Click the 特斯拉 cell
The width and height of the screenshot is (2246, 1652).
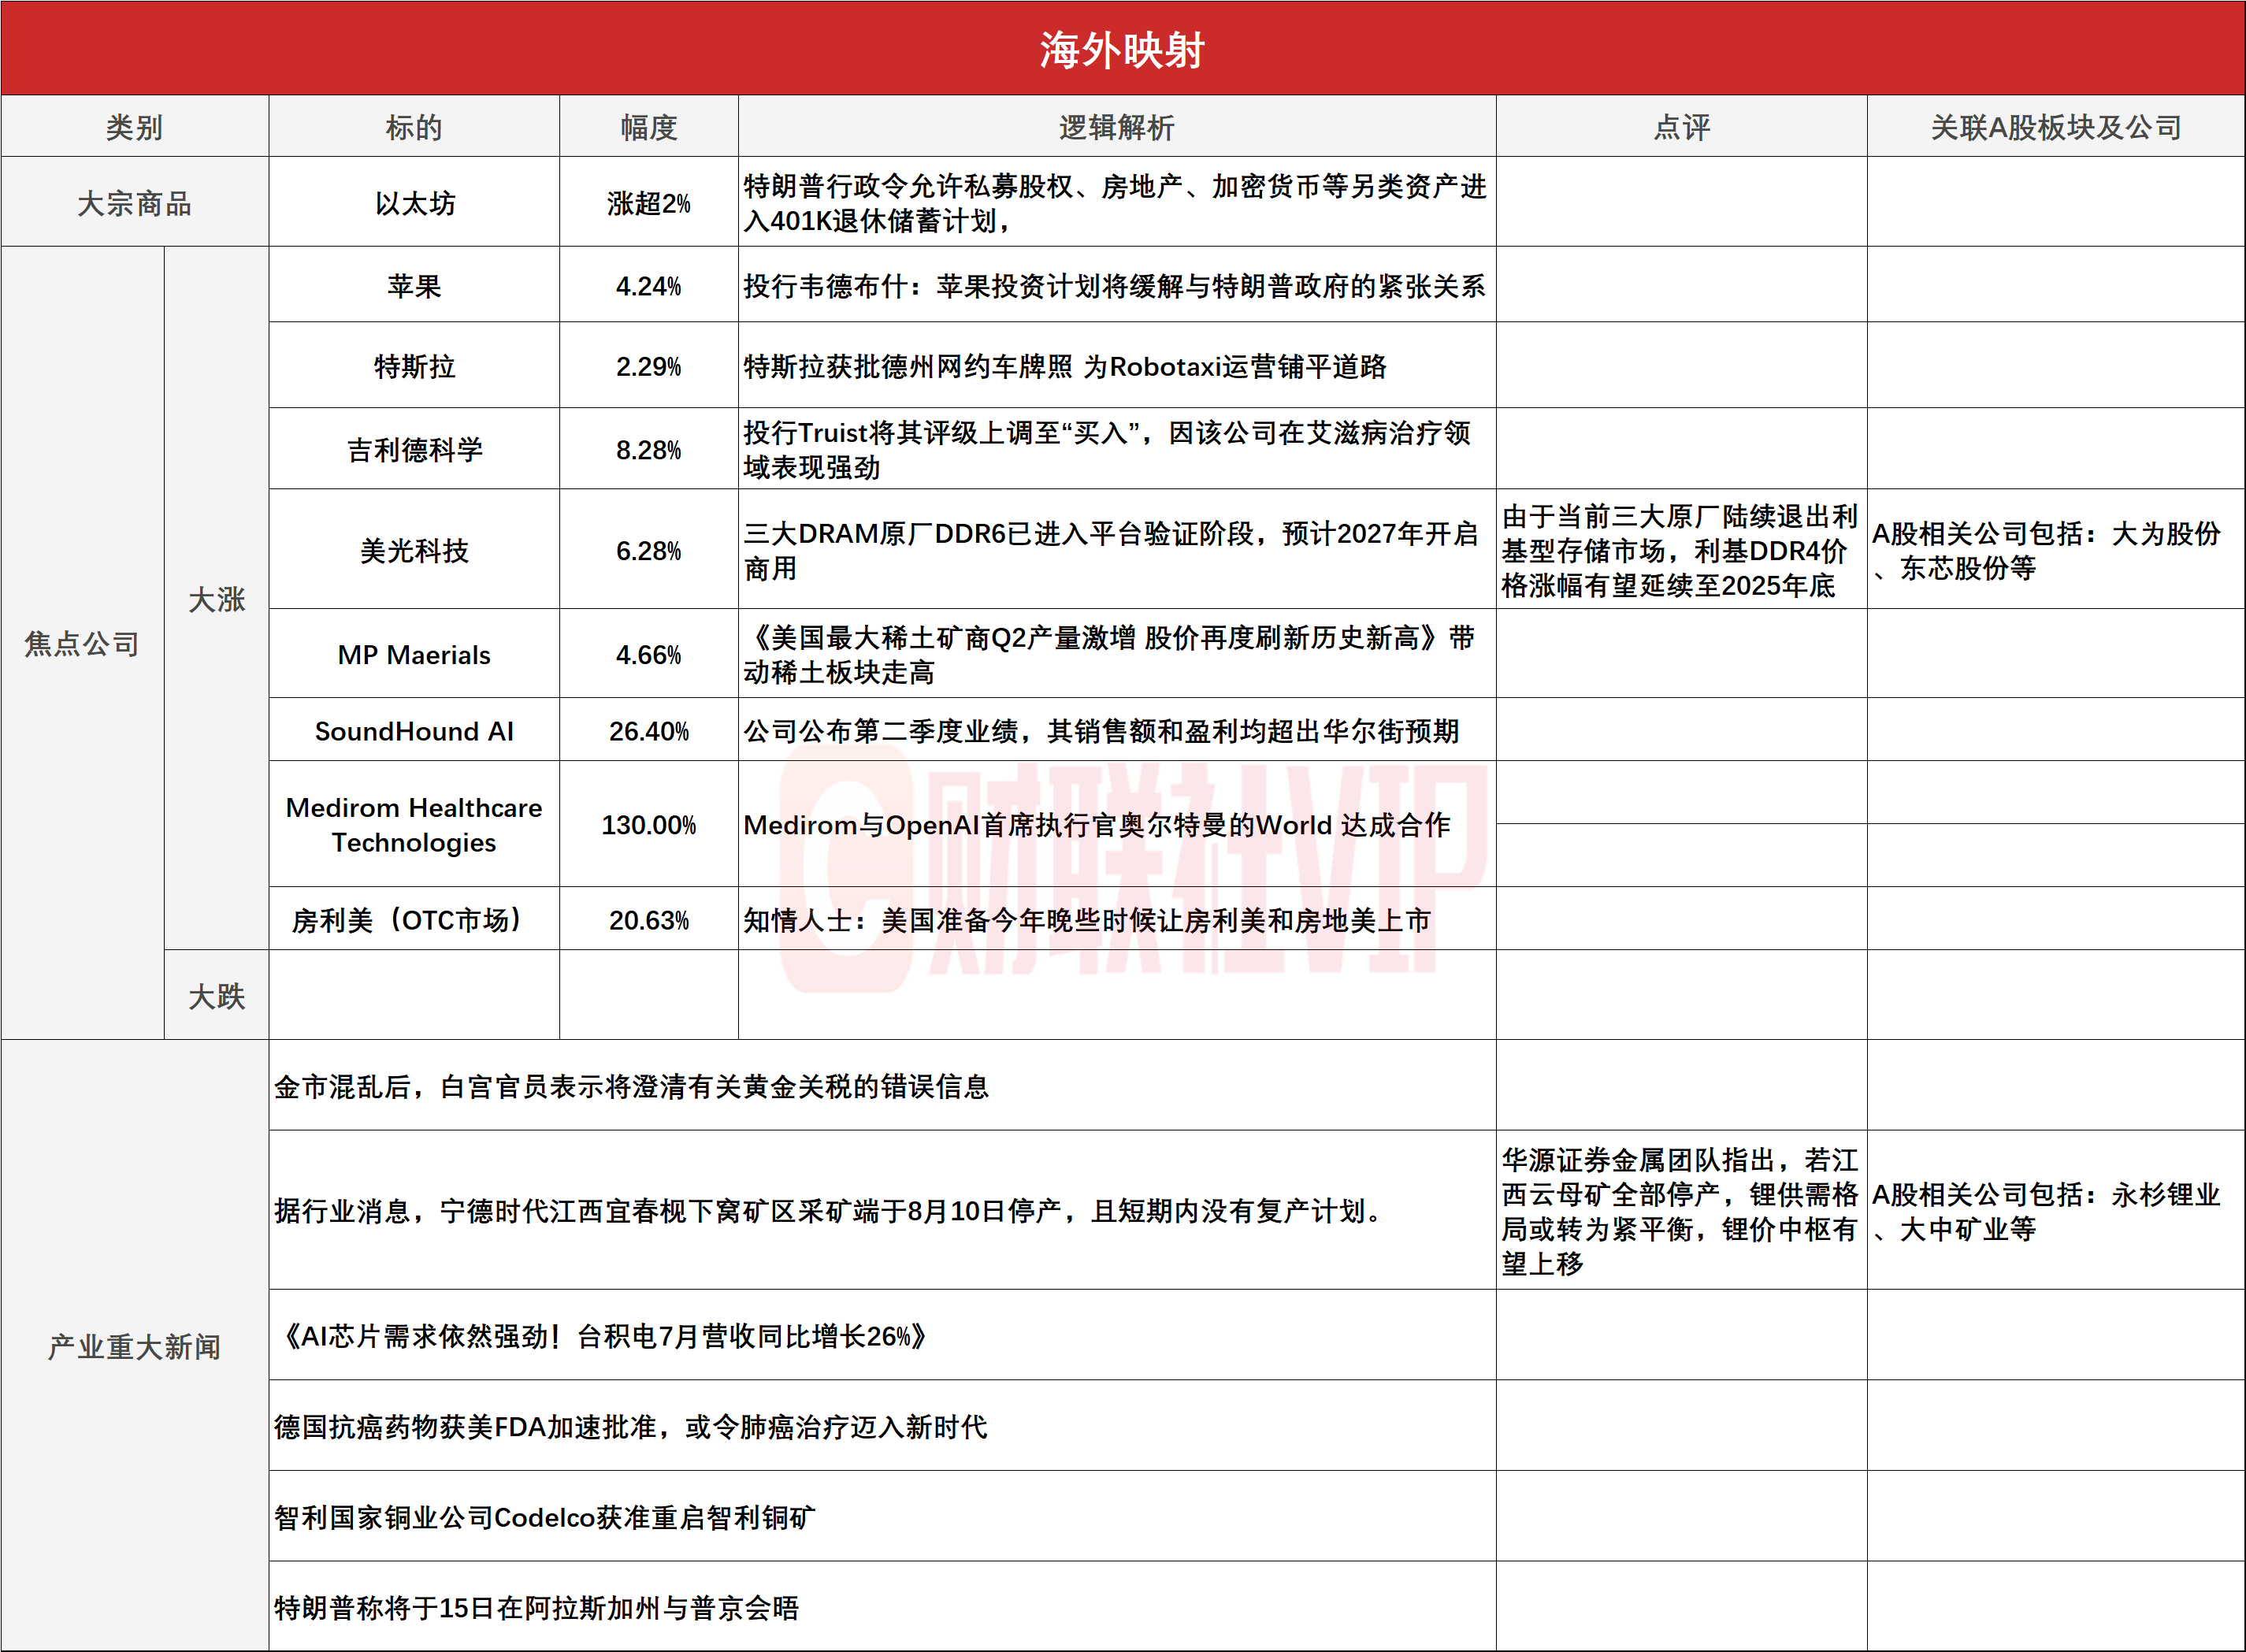coord(414,366)
